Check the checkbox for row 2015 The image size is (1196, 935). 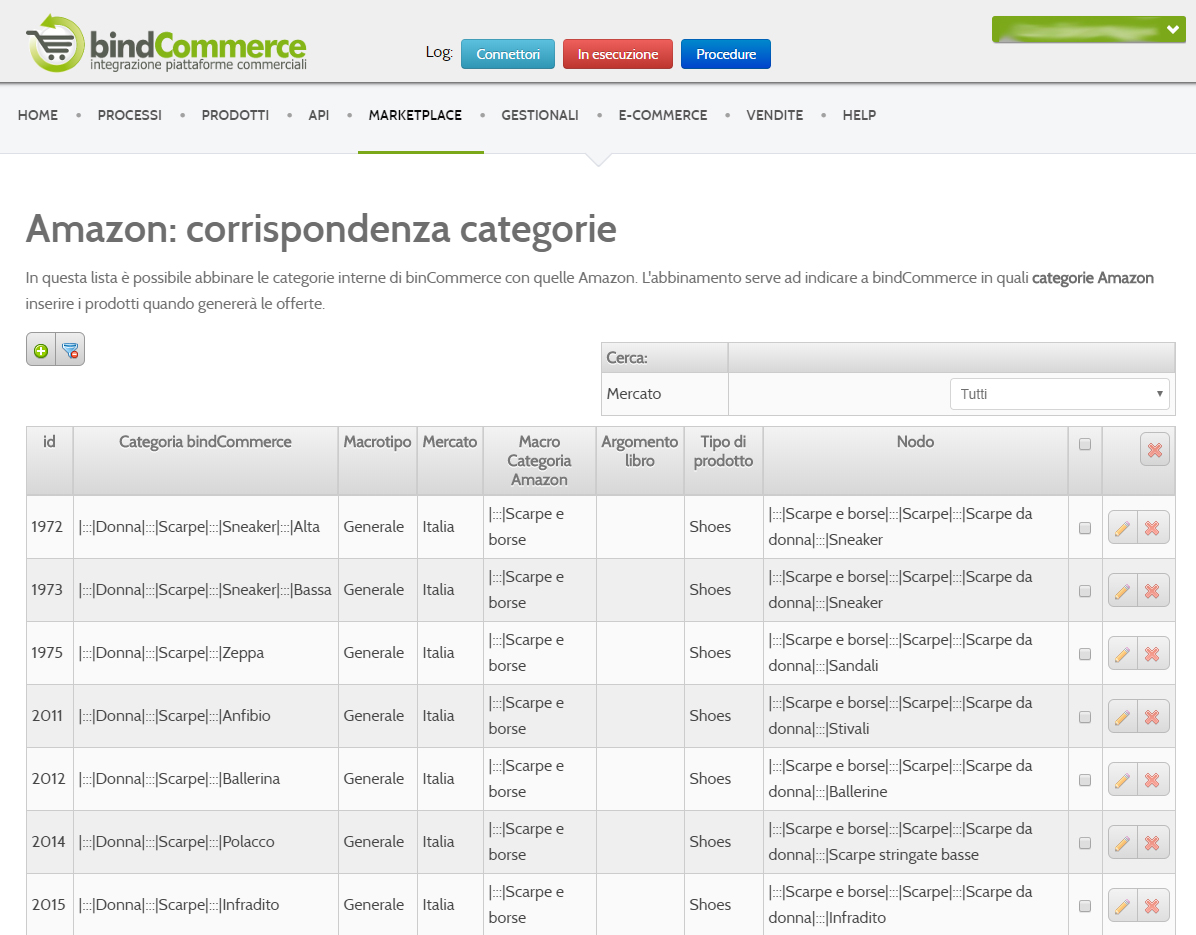pyautogui.click(x=1085, y=906)
